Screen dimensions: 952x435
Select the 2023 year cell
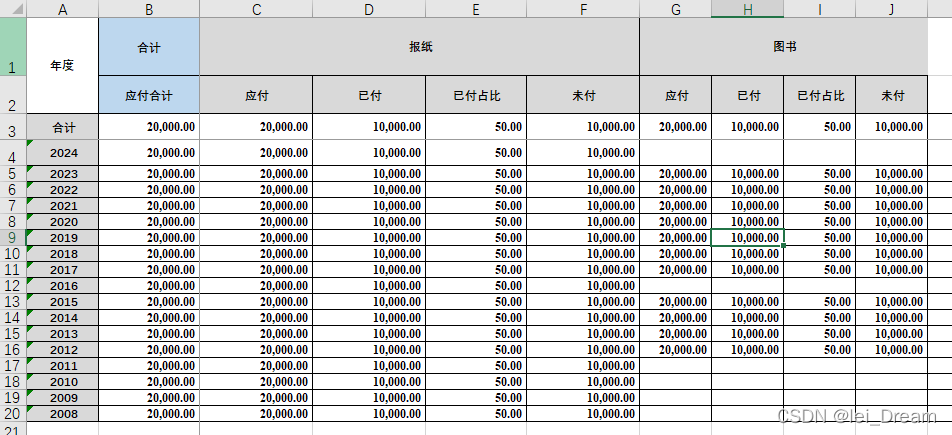pyautogui.click(x=63, y=174)
